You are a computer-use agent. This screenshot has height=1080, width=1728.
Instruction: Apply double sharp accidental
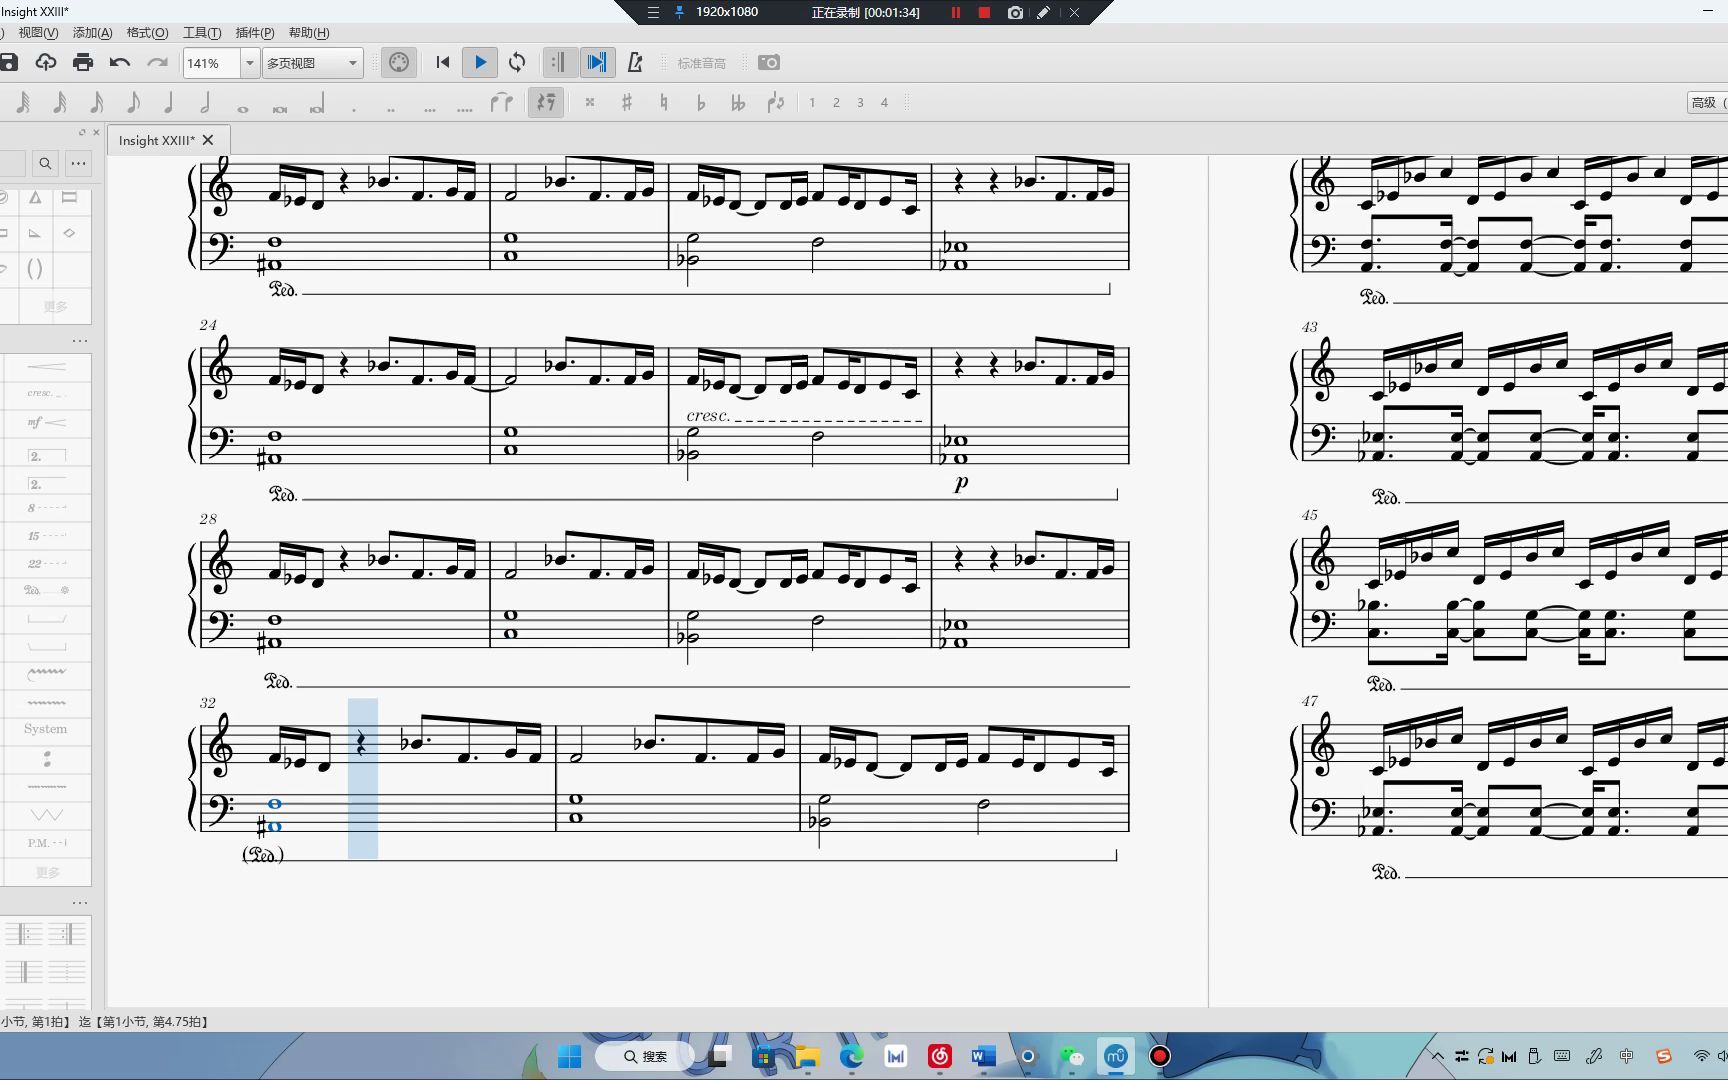pyautogui.click(x=590, y=102)
